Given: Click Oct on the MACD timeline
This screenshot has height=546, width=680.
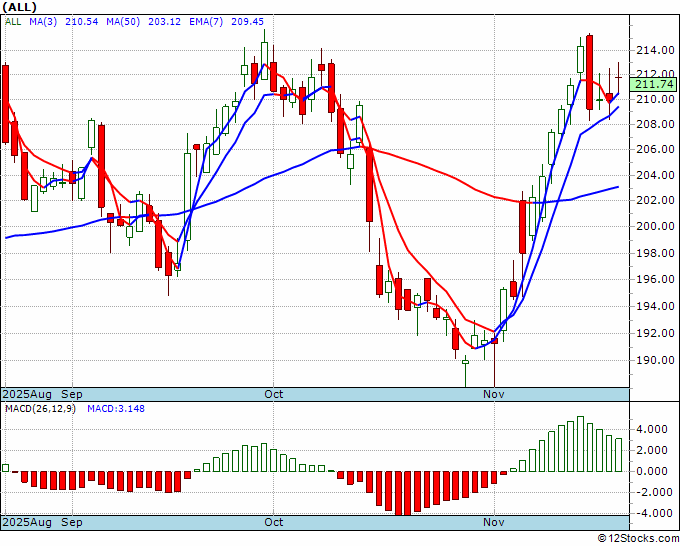Looking at the screenshot, I should [274, 522].
